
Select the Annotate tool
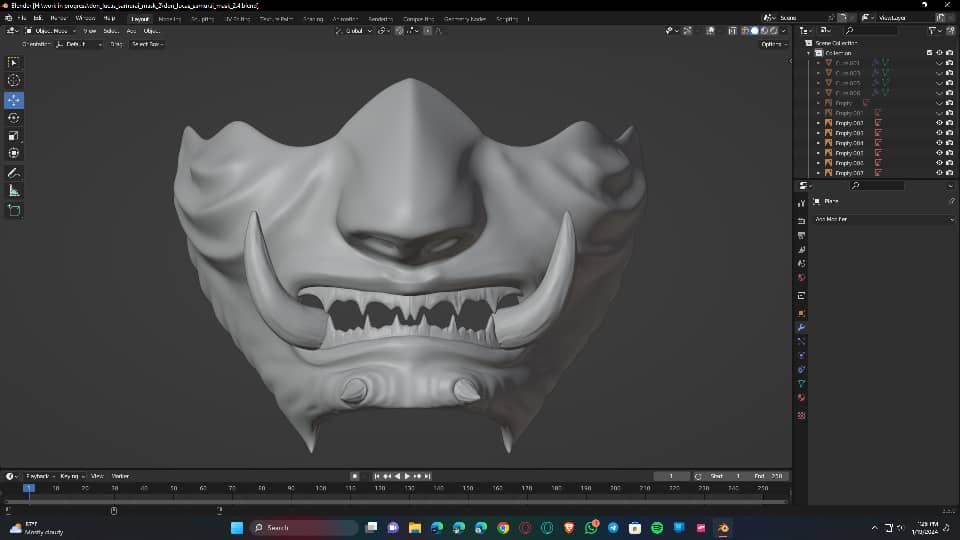pyautogui.click(x=13, y=173)
